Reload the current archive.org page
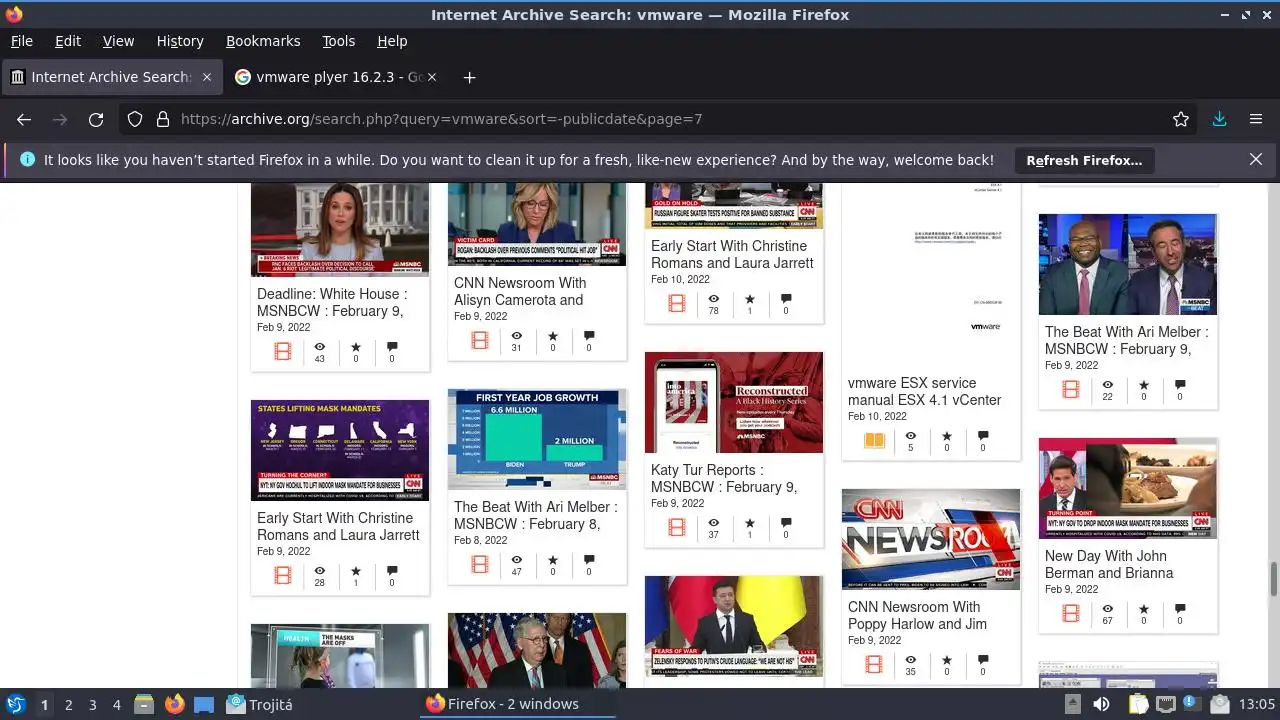The width and height of the screenshot is (1280, 720). [96, 119]
